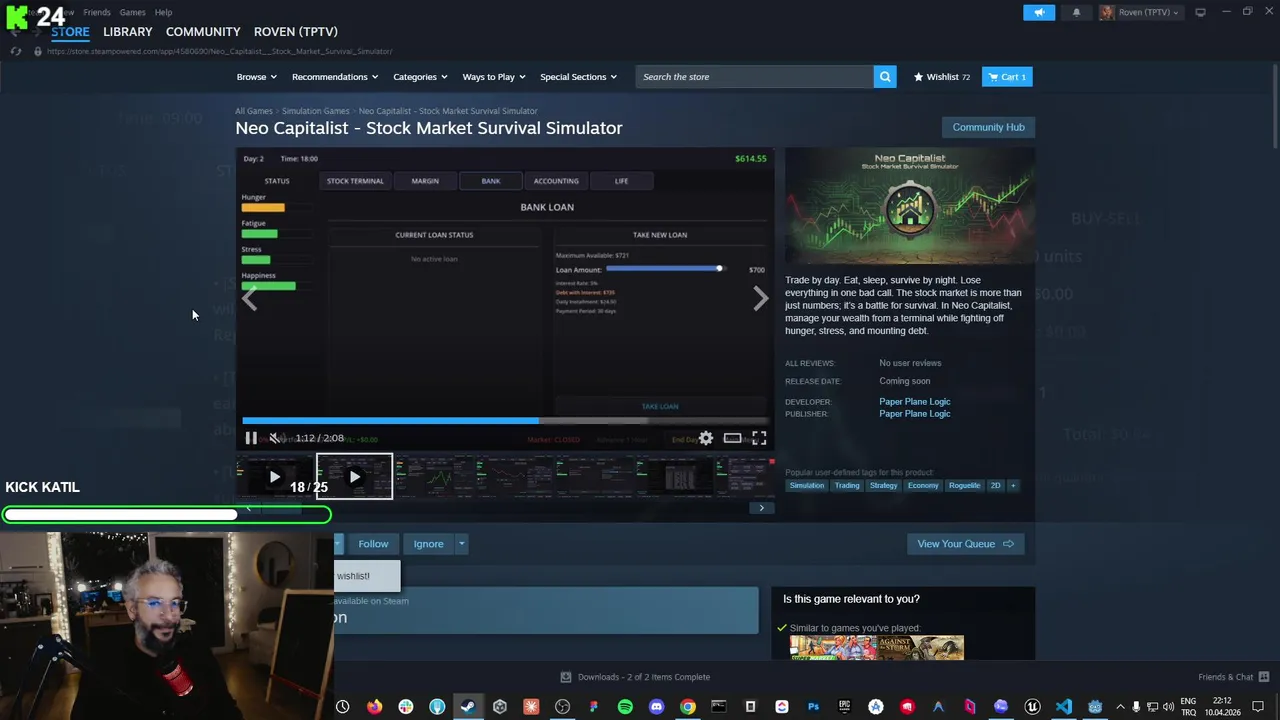The height and width of the screenshot is (720, 1280).
Task: Click View Your Queue
Action: [965, 544]
